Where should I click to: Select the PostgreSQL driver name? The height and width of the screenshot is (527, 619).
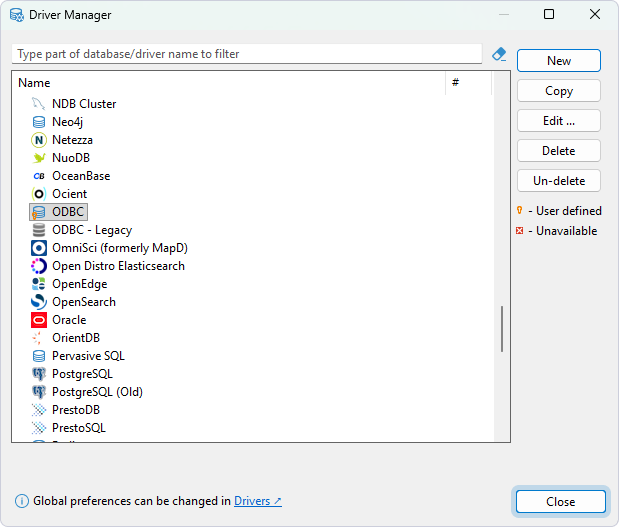(x=83, y=374)
